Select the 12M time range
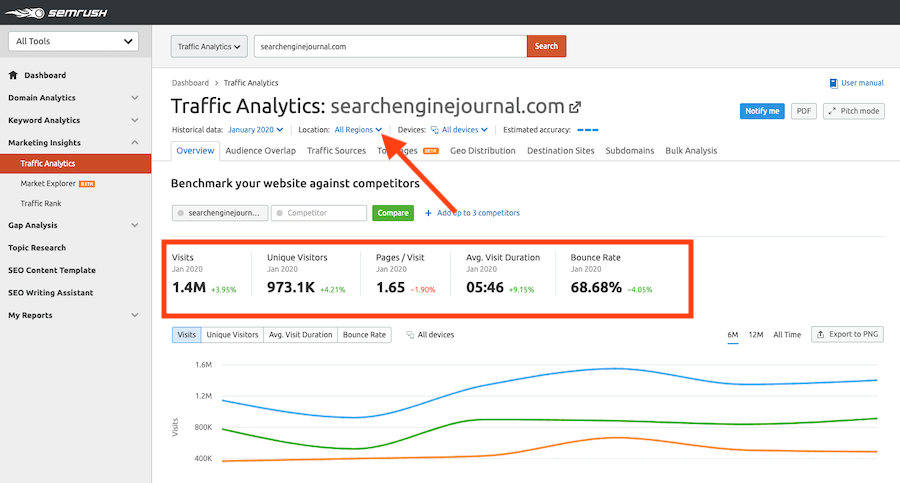The height and width of the screenshot is (483, 900). (756, 335)
